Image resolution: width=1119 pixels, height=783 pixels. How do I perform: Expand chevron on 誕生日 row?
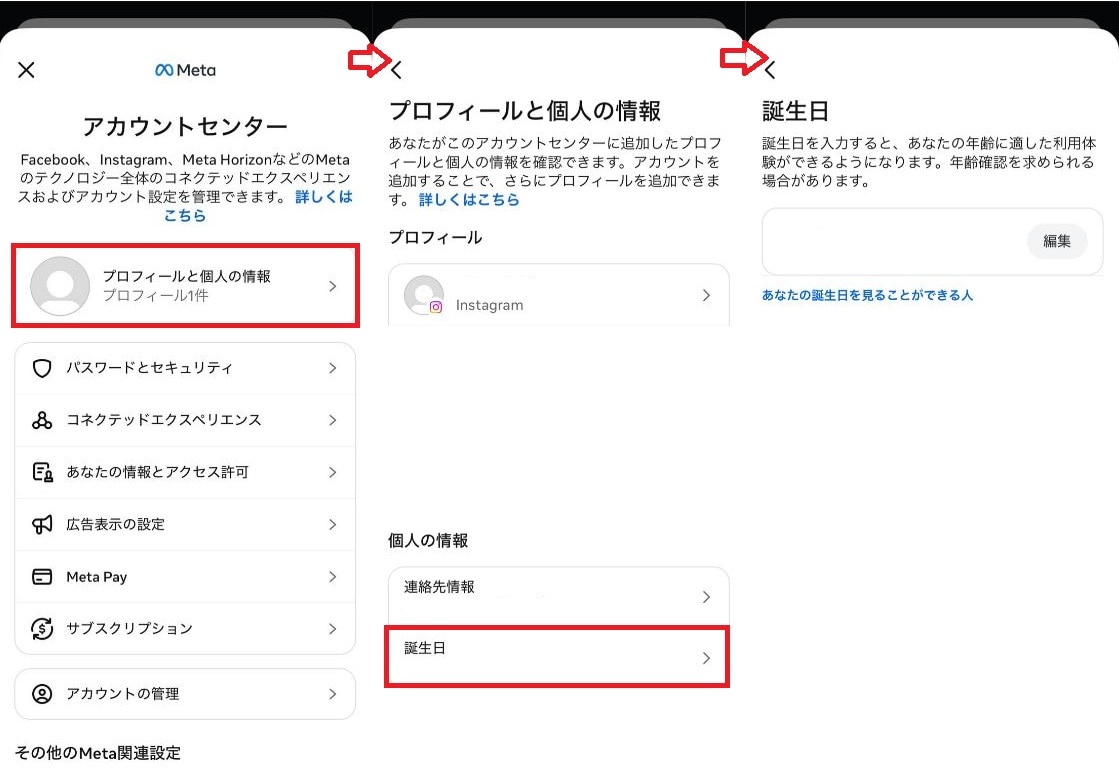[x=706, y=658]
